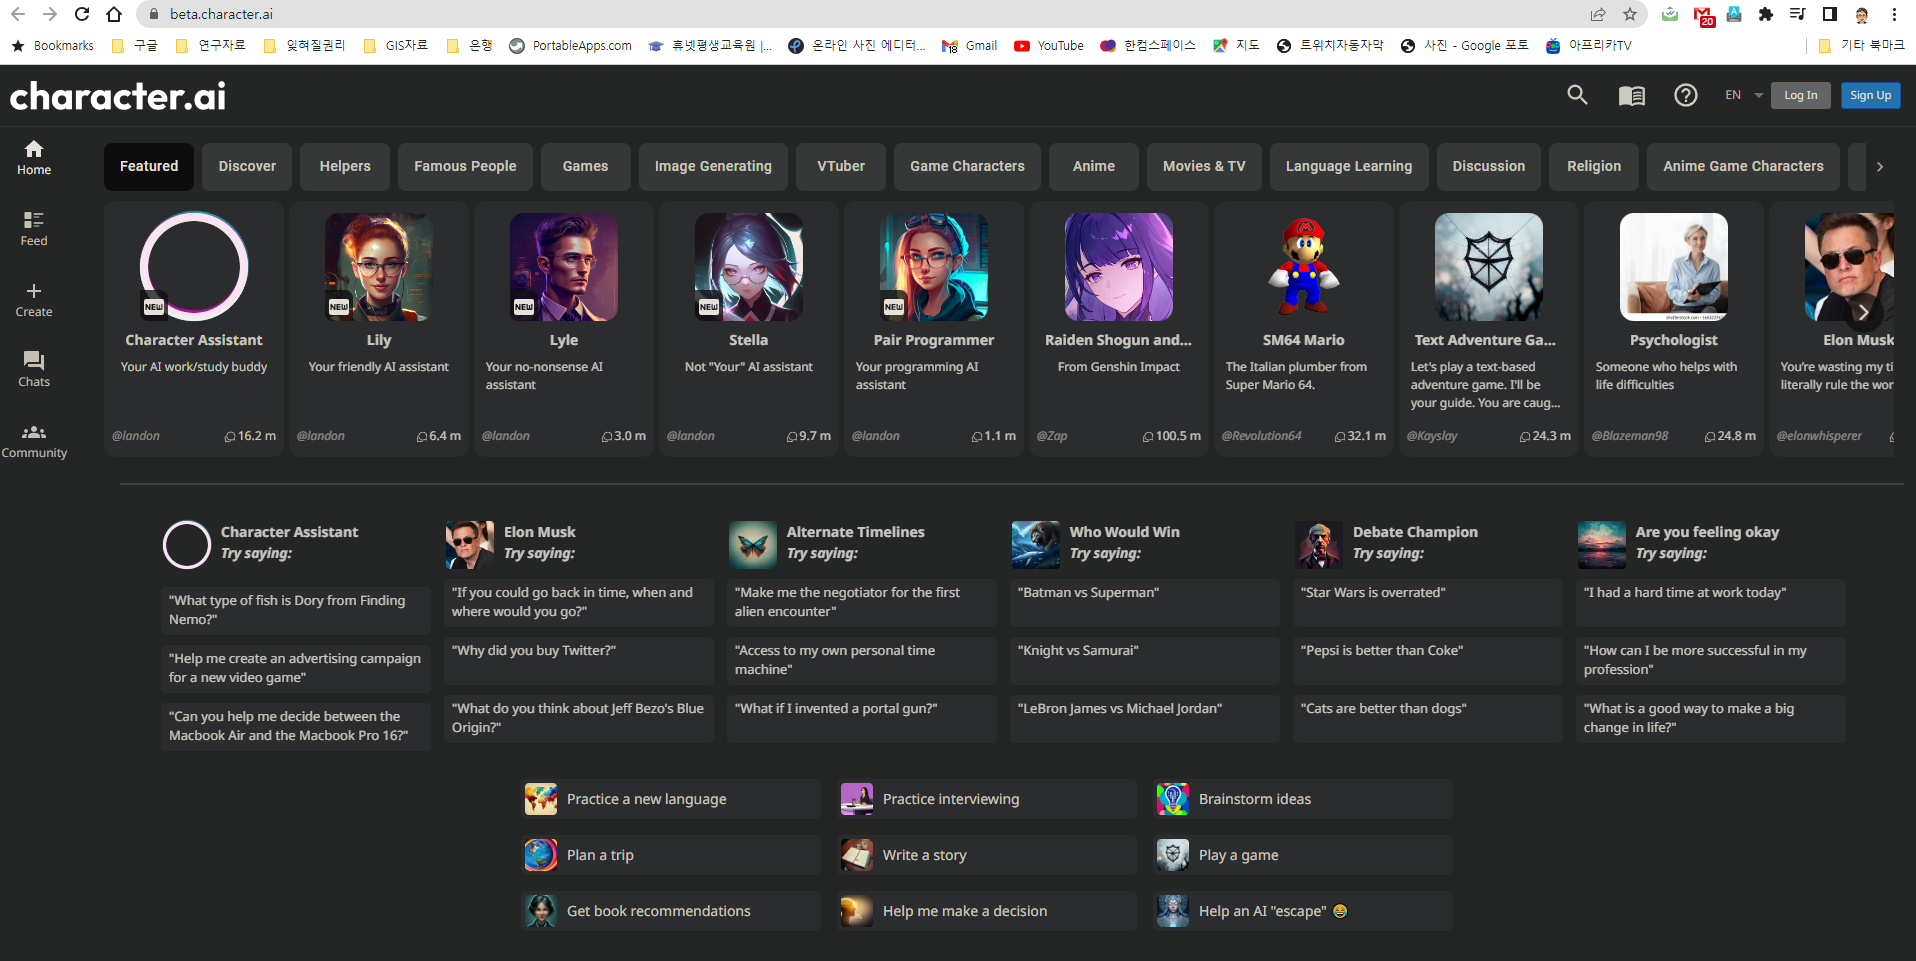The height and width of the screenshot is (961, 1916).
Task: Click the Help me make a decision icon
Action: (857, 911)
